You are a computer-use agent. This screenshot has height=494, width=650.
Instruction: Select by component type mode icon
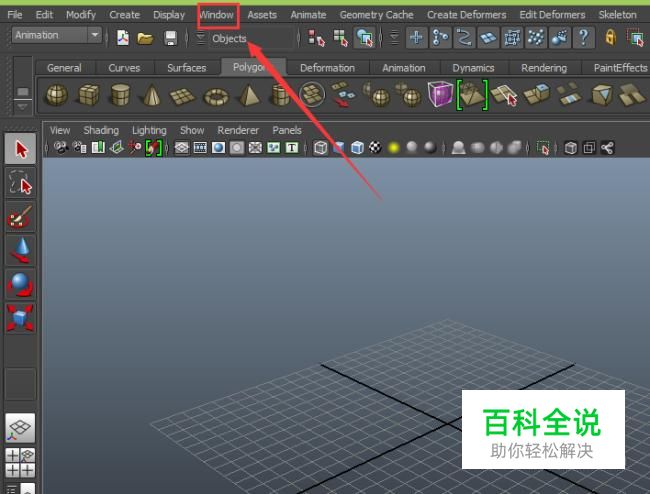(364, 38)
